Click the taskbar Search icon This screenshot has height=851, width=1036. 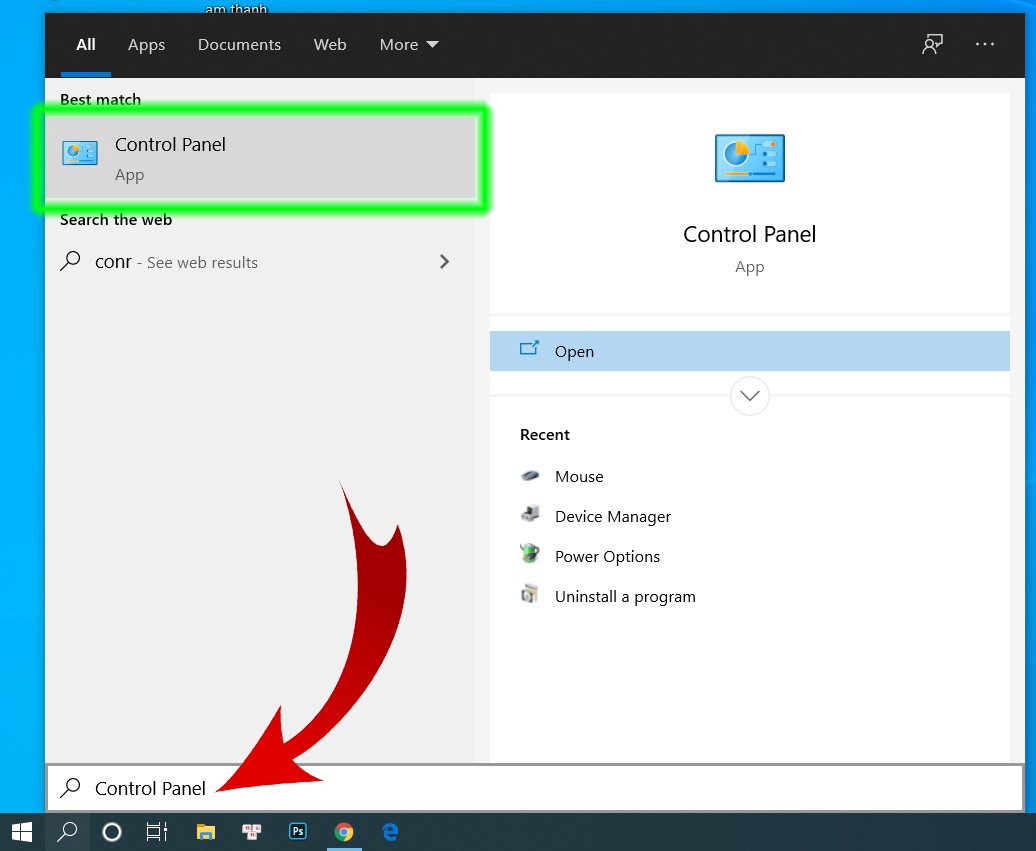pos(67,832)
